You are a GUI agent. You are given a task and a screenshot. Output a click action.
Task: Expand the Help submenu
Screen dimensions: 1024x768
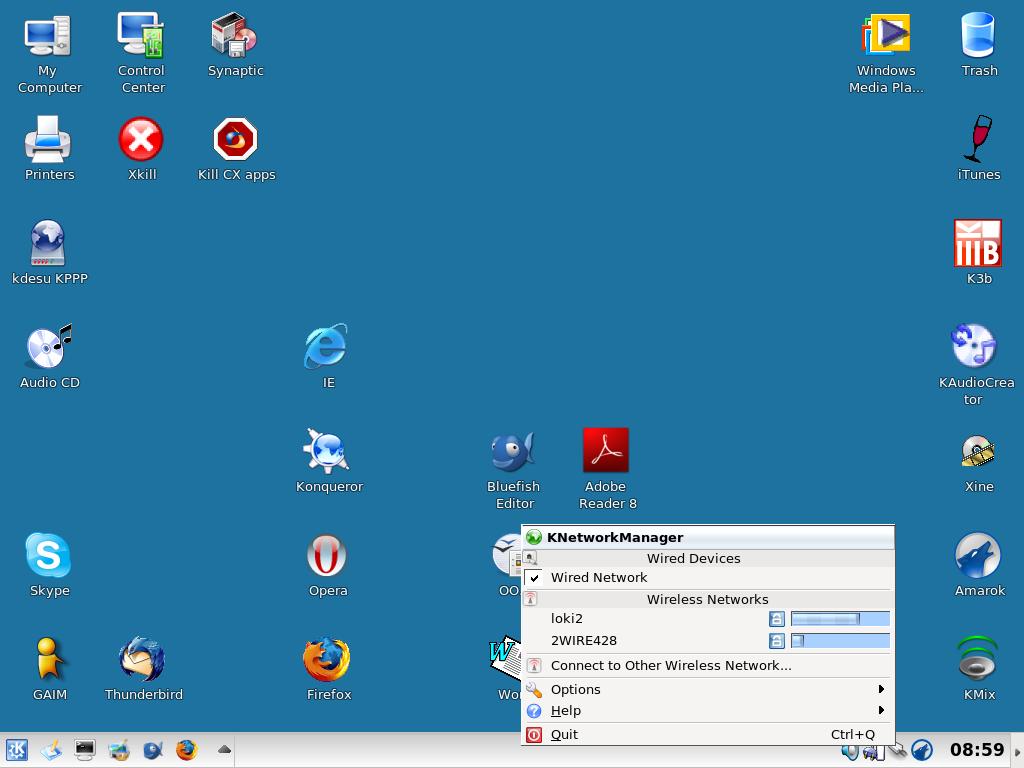[x=708, y=711]
